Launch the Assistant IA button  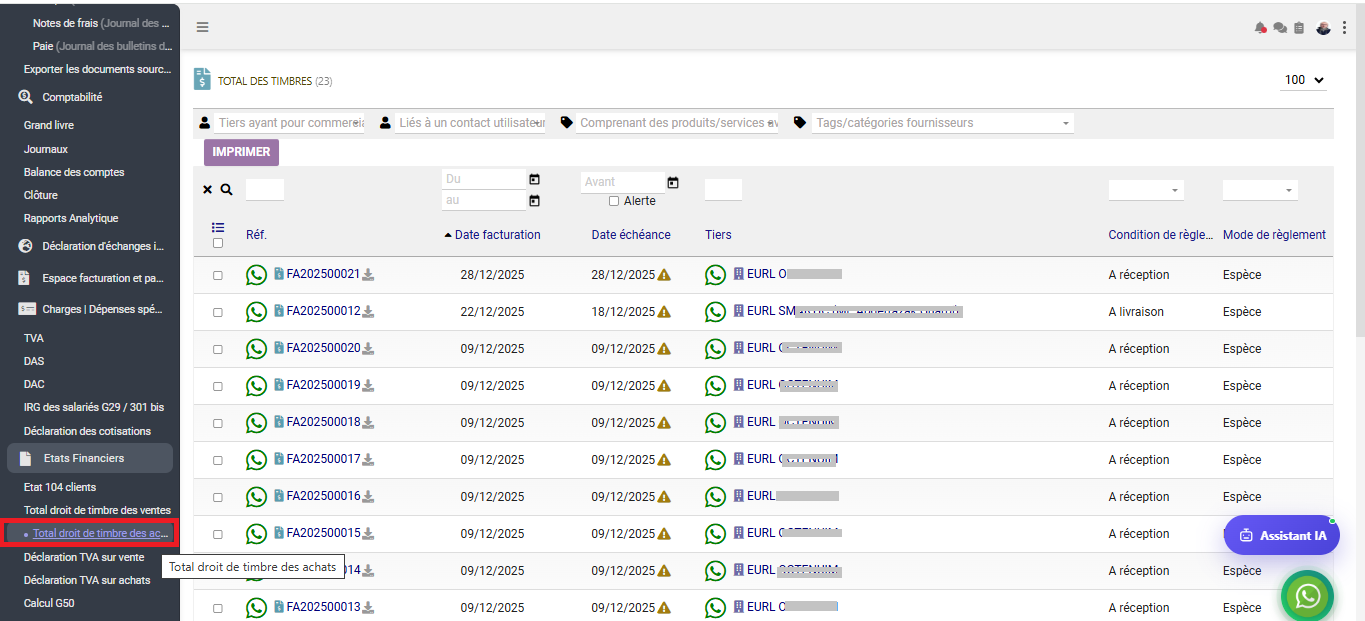[1282, 535]
